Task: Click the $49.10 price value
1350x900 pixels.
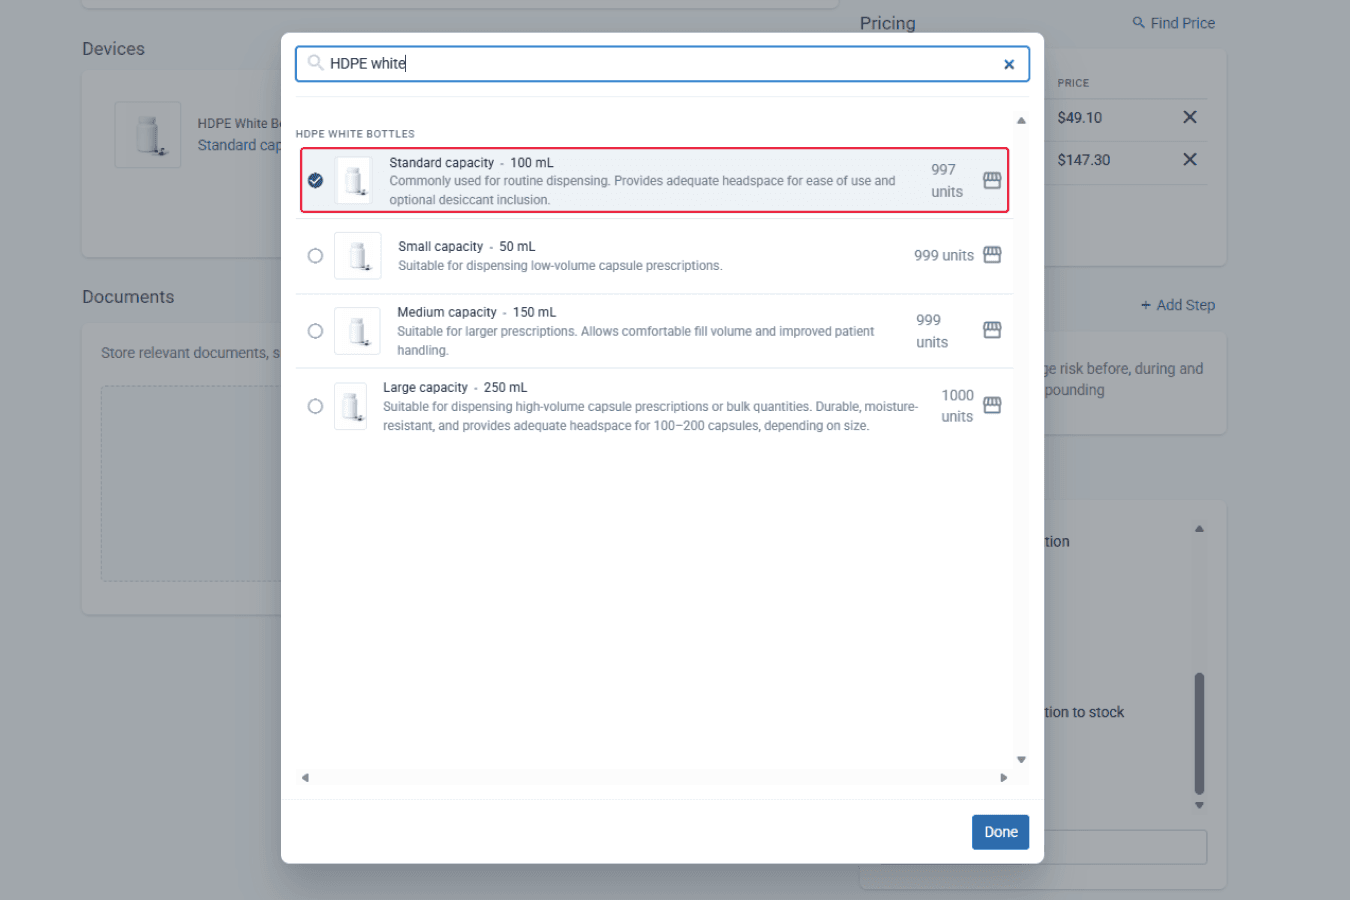Action: [x=1080, y=118]
